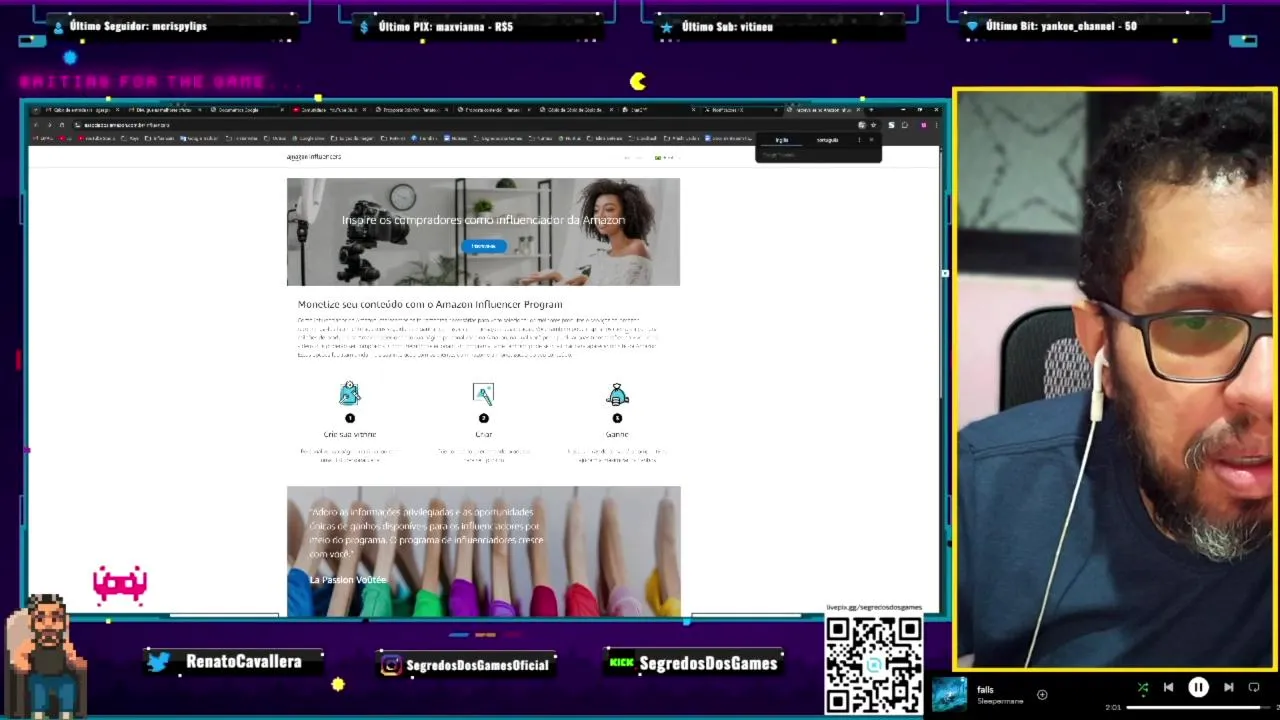
Task: Click the browser forward arrow
Action: tap(49, 125)
